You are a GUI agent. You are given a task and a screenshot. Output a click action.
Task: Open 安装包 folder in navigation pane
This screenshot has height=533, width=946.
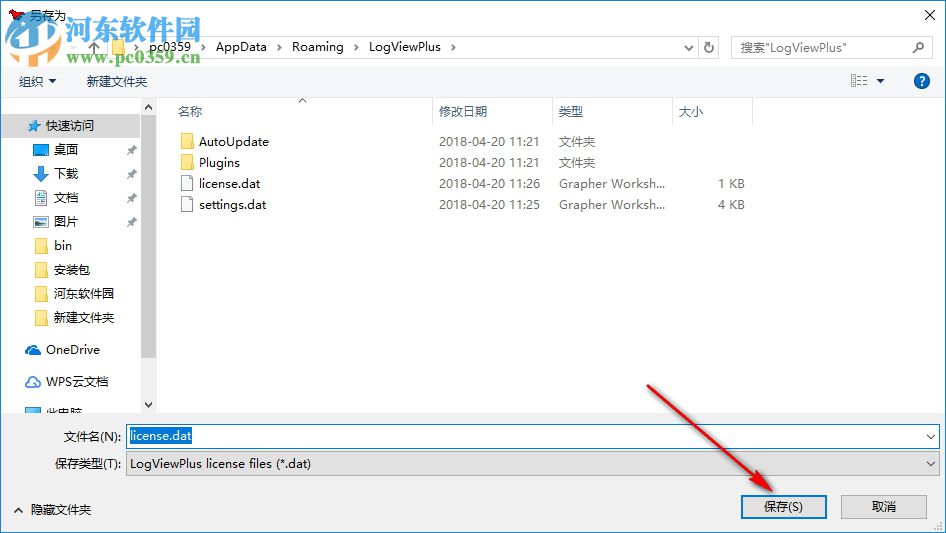point(72,270)
